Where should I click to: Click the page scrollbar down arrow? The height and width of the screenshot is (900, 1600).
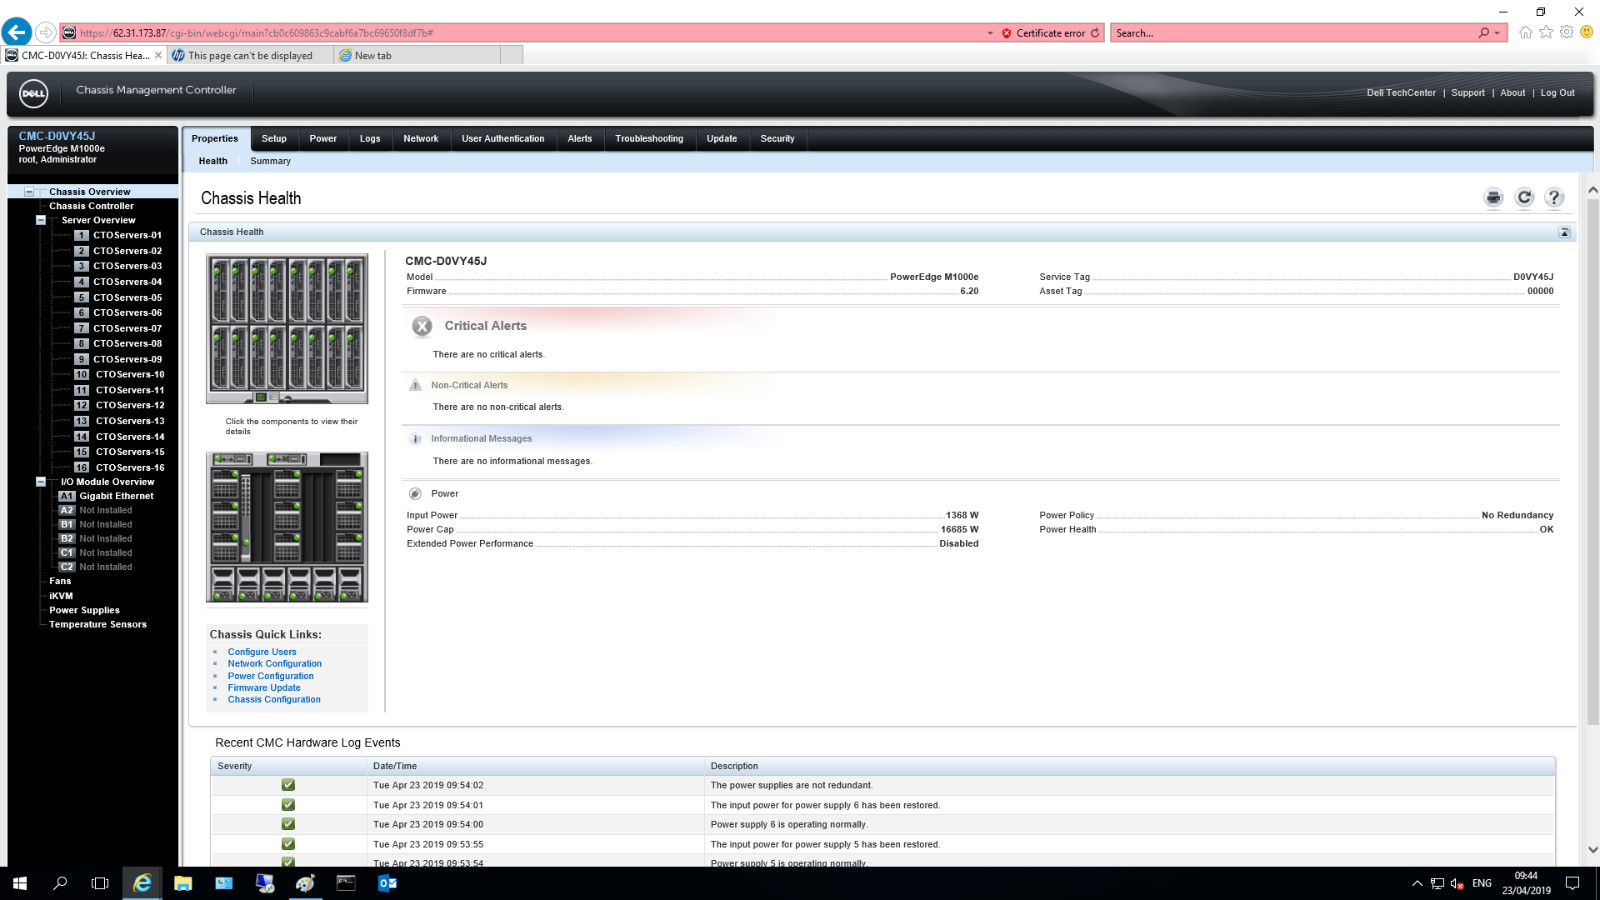[1593, 850]
